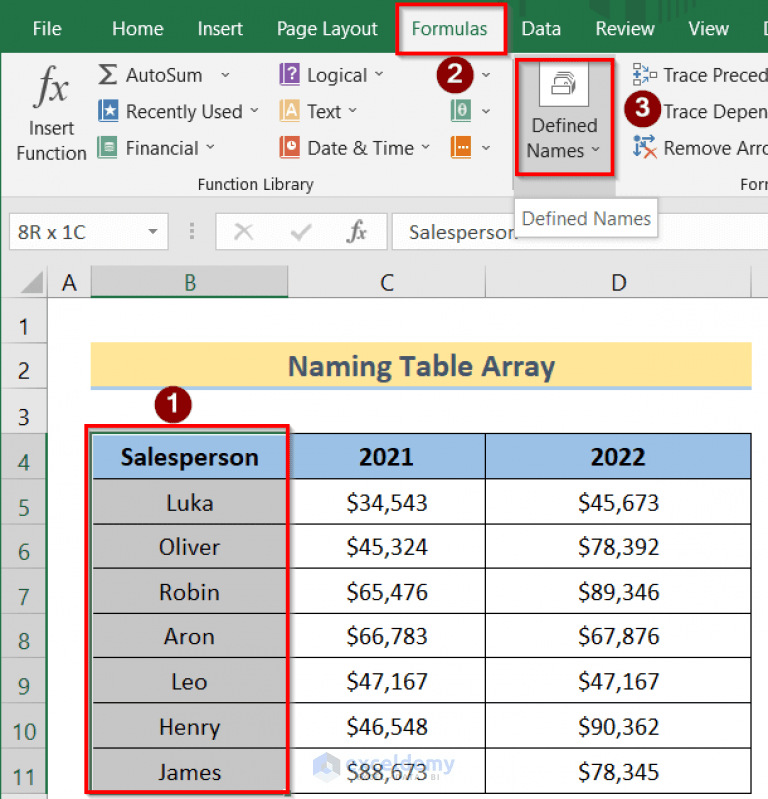
Task: Click the formula bar showing Salesperson
Action: tap(579, 232)
